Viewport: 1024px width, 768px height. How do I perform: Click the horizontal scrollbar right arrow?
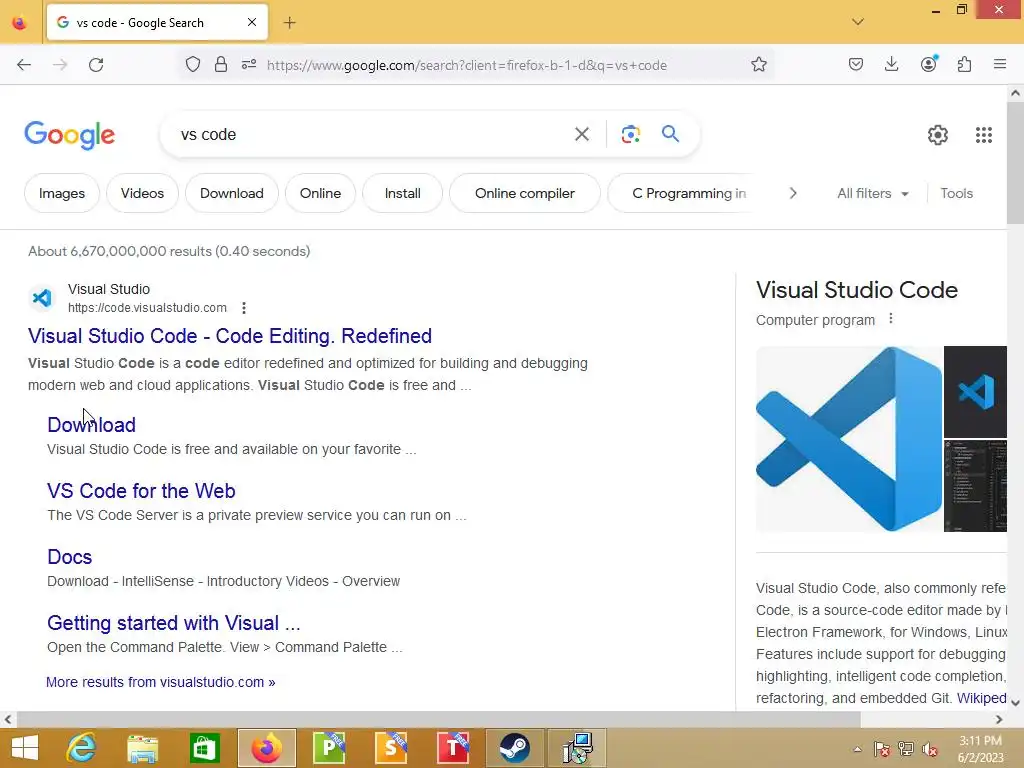click(x=999, y=719)
